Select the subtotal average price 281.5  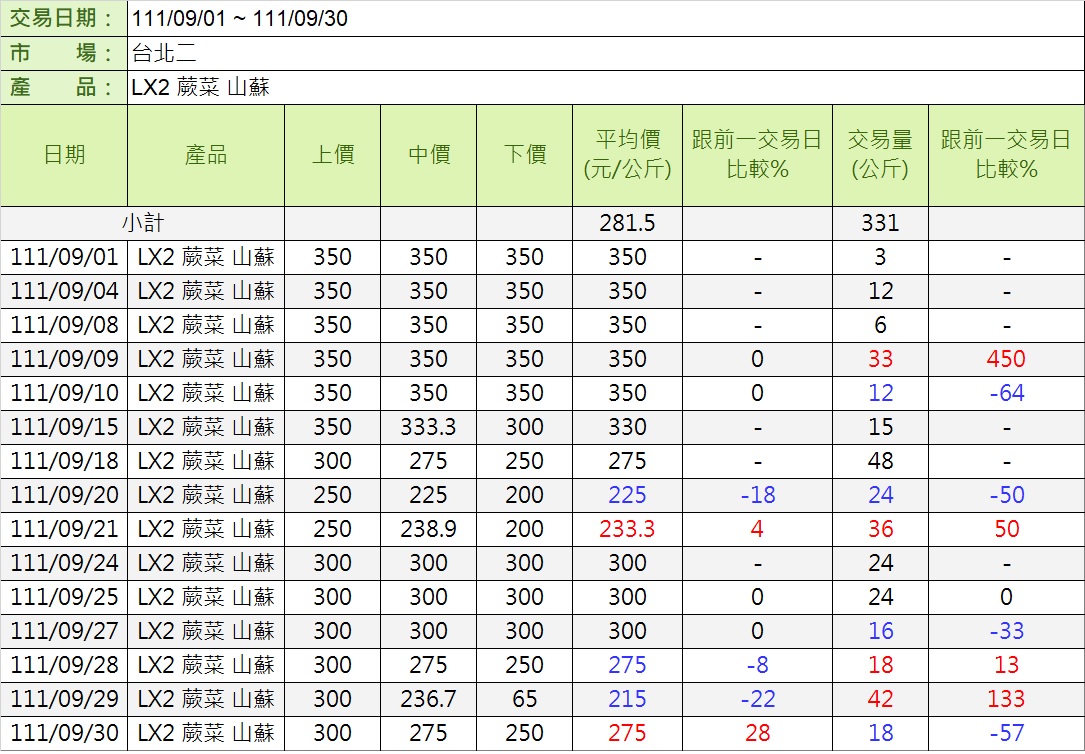point(627,223)
